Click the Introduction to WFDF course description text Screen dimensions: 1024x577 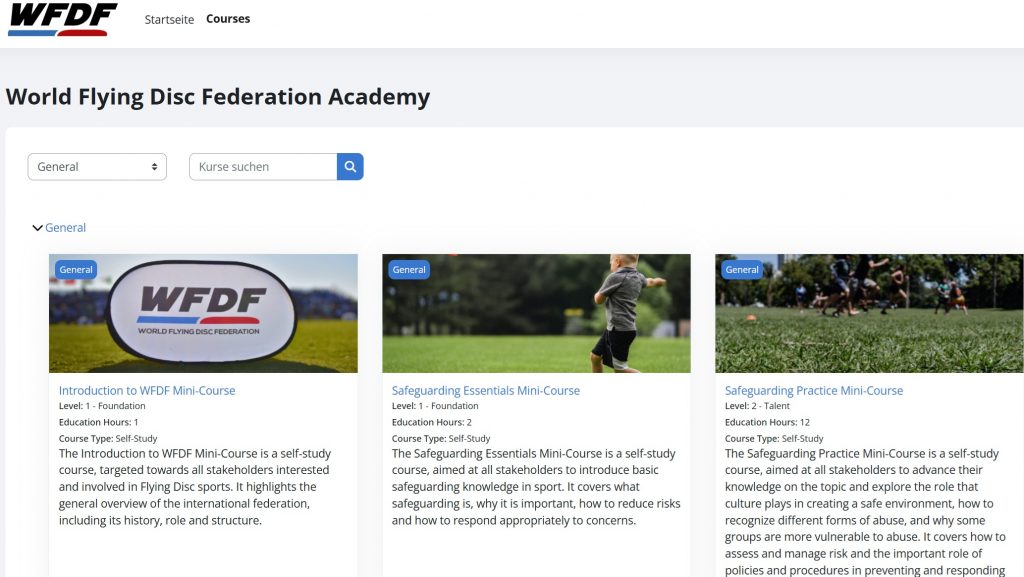pos(195,487)
